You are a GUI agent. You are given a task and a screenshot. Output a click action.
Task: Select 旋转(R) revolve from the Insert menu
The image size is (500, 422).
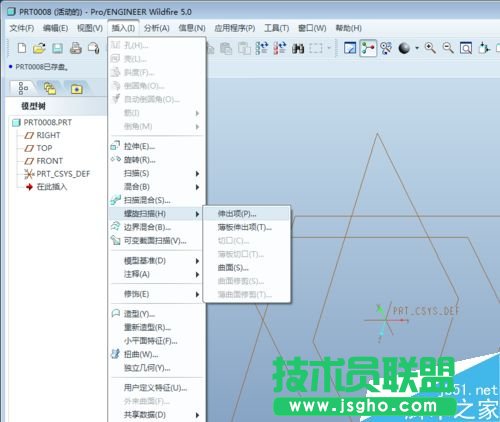point(156,160)
